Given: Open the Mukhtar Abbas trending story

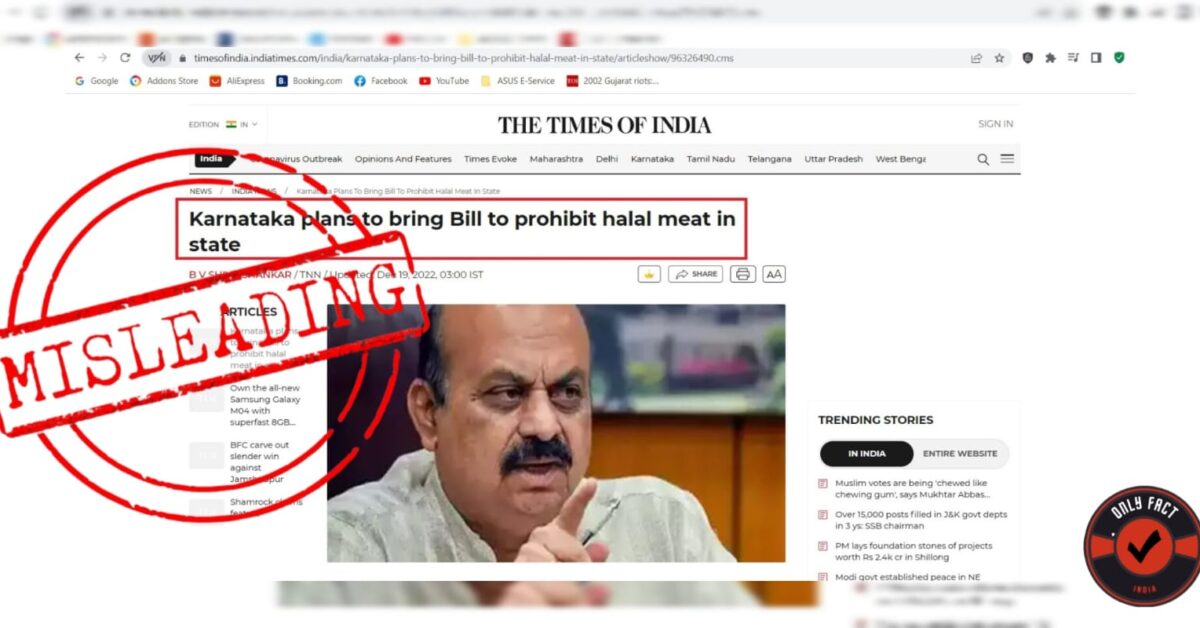Looking at the screenshot, I should 912,488.
